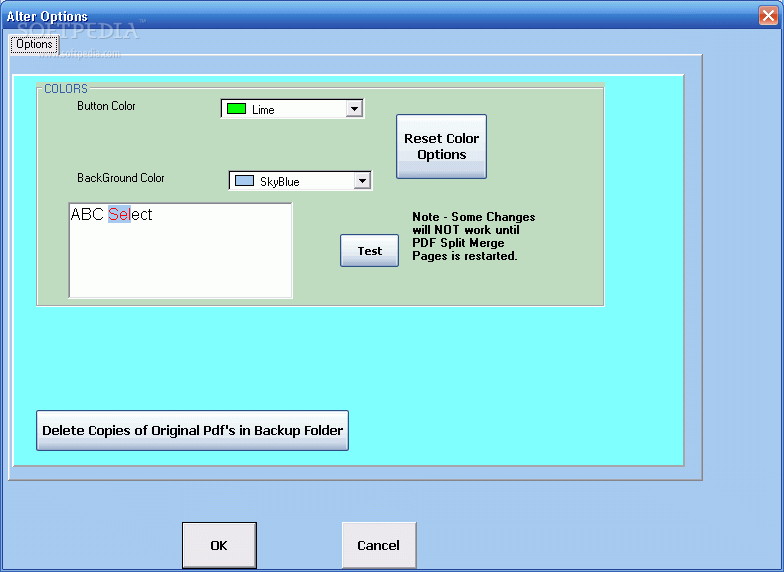This screenshot has height=572, width=784.
Task: Expand the BackGround Color dropdown arrow
Action: 362,180
